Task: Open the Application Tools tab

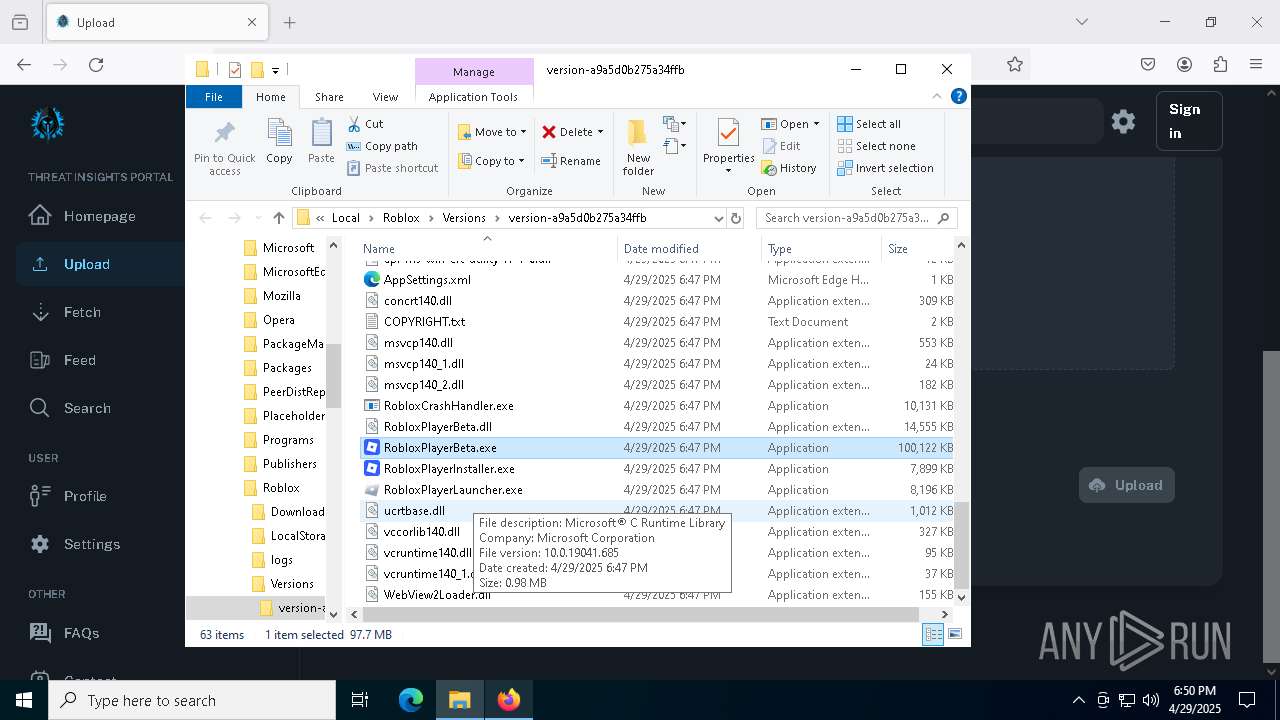Action: click(473, 97)
